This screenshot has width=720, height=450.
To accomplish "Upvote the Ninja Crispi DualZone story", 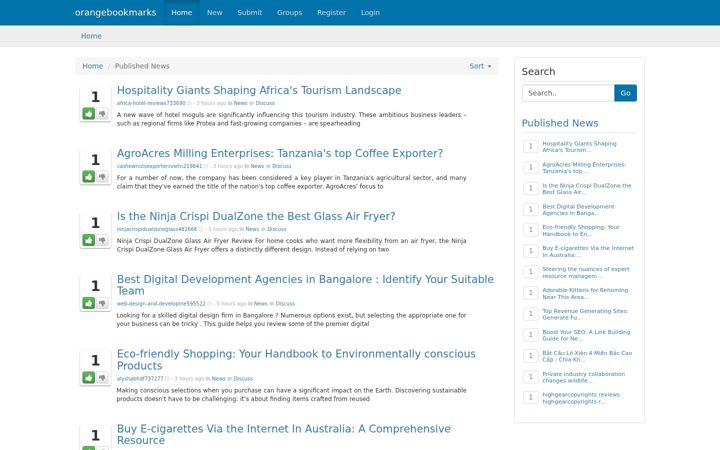I will (x=89, y=240).
